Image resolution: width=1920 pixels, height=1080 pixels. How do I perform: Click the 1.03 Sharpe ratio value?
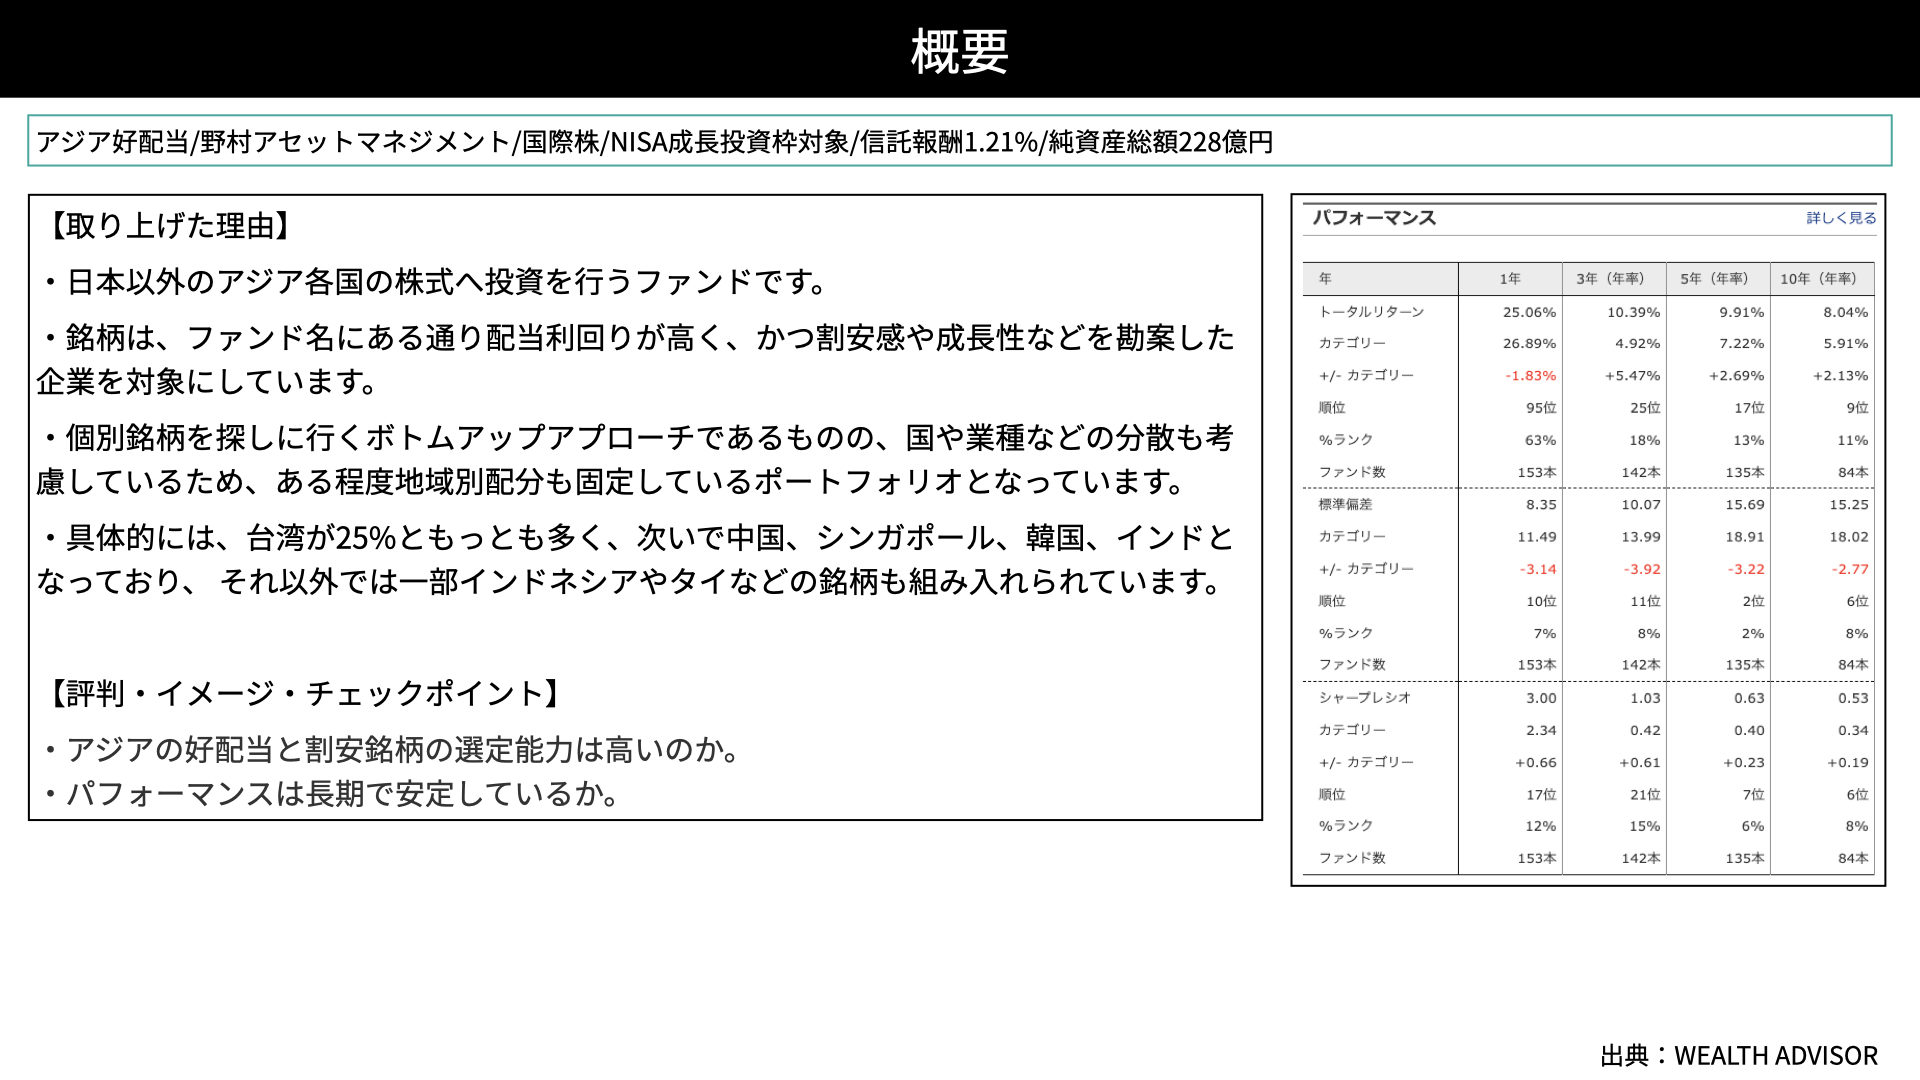pyautogui.click(x=1645, y=698)
